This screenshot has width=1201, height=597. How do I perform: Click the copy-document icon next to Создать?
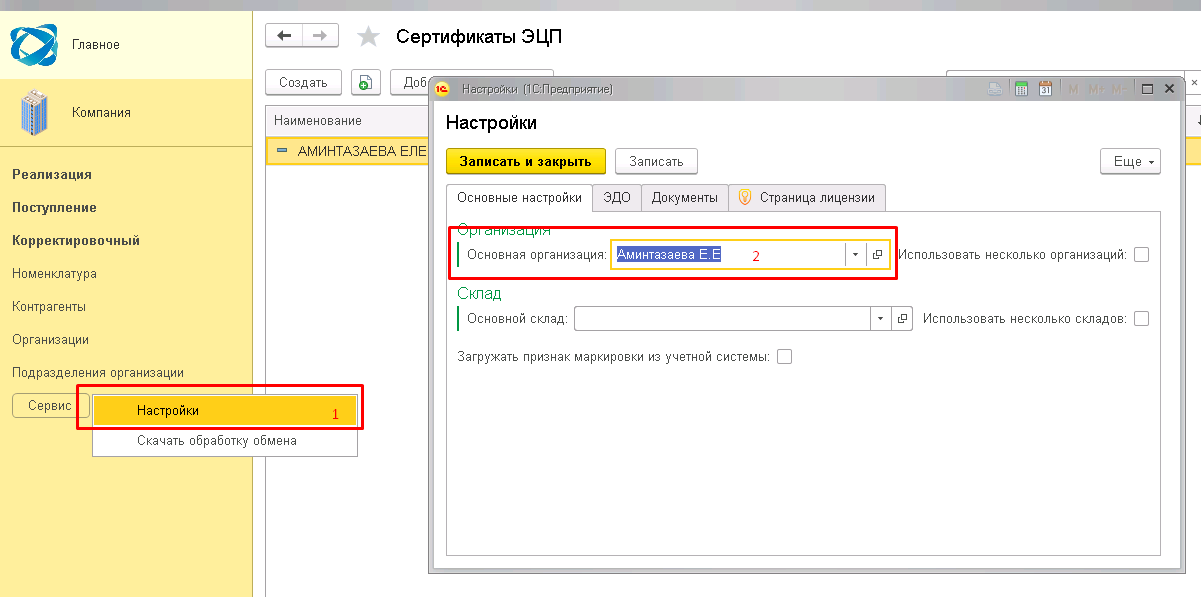click(x=365, y=82)
